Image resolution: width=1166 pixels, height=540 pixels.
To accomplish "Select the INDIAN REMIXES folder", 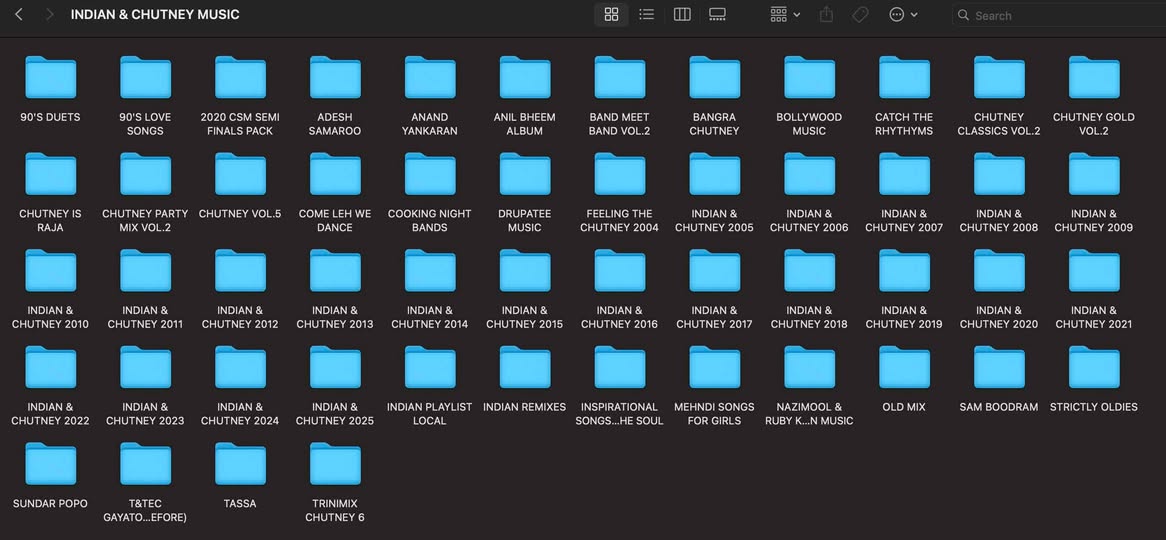I will coord(525,367).
